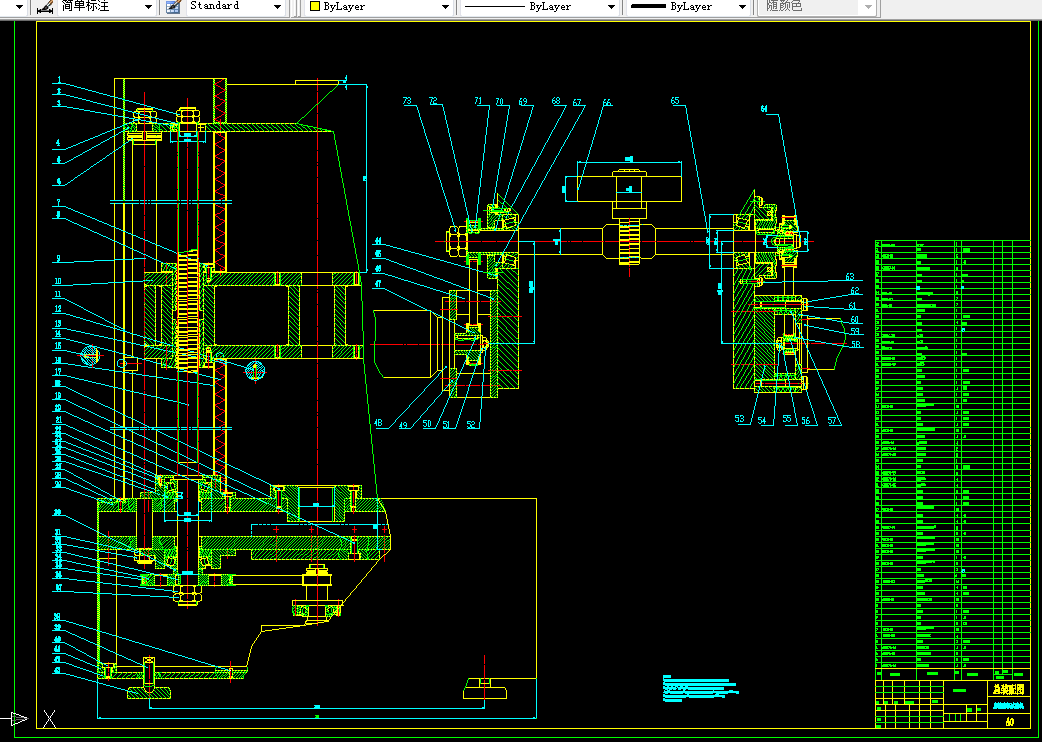Click the table style icon beside Standard
This screenshot has height=742, width=1042.
point(173,7)
